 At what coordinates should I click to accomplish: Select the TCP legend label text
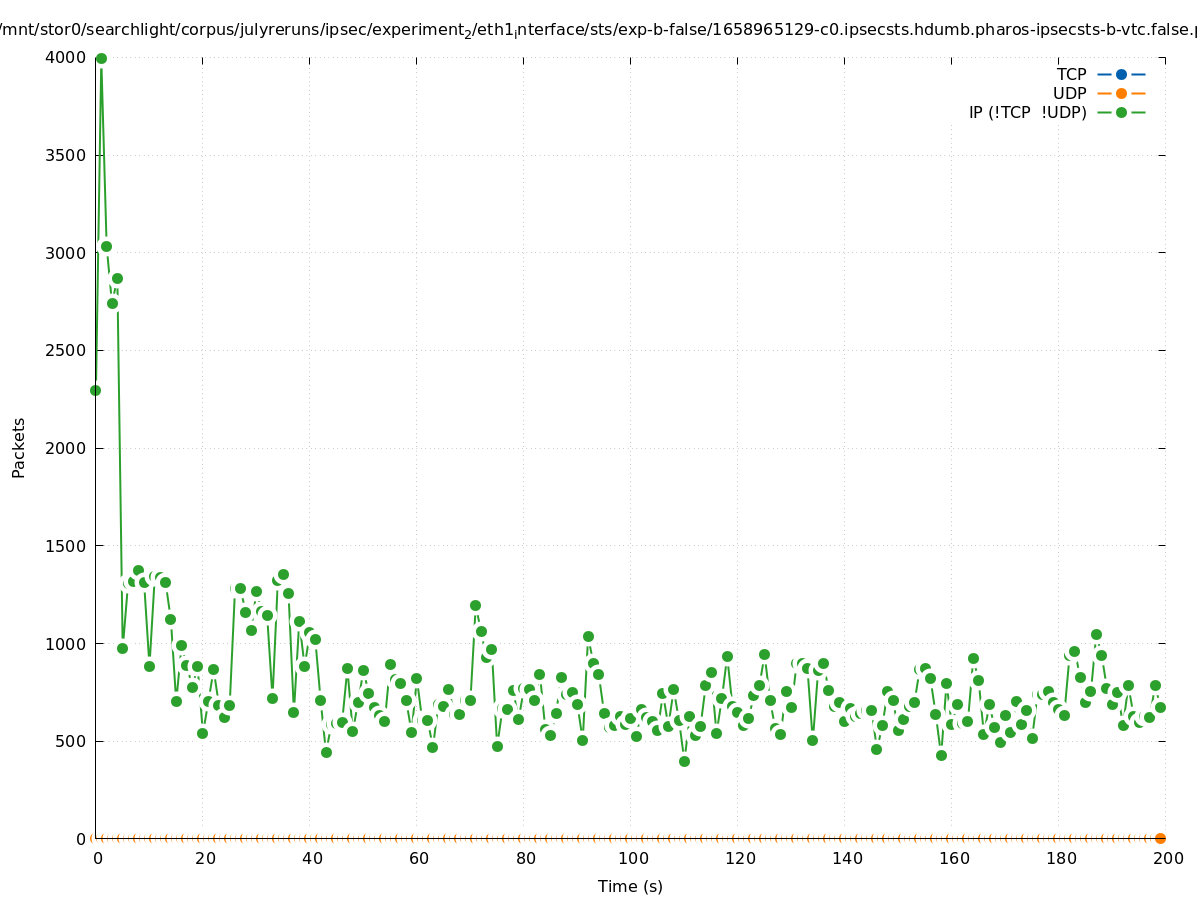(1071, 74)
